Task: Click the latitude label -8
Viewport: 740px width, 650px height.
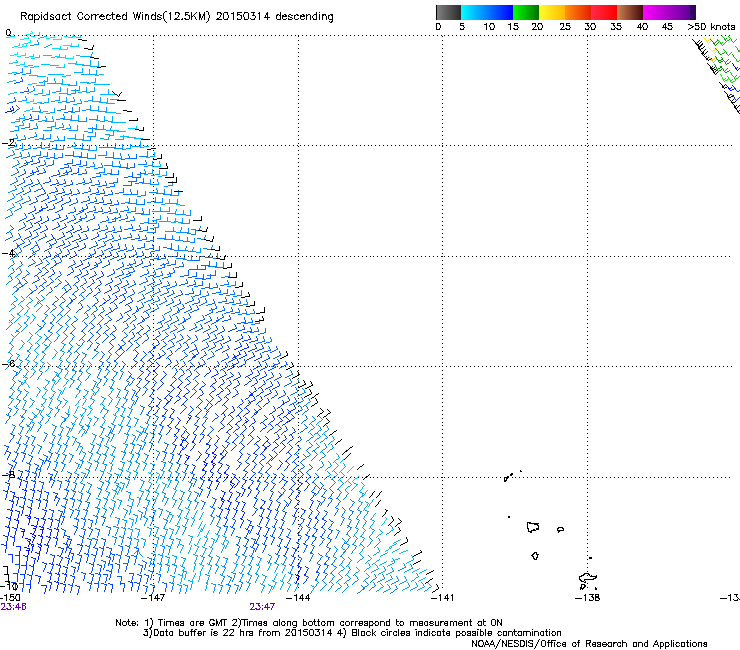Action: tap(8, 474)
